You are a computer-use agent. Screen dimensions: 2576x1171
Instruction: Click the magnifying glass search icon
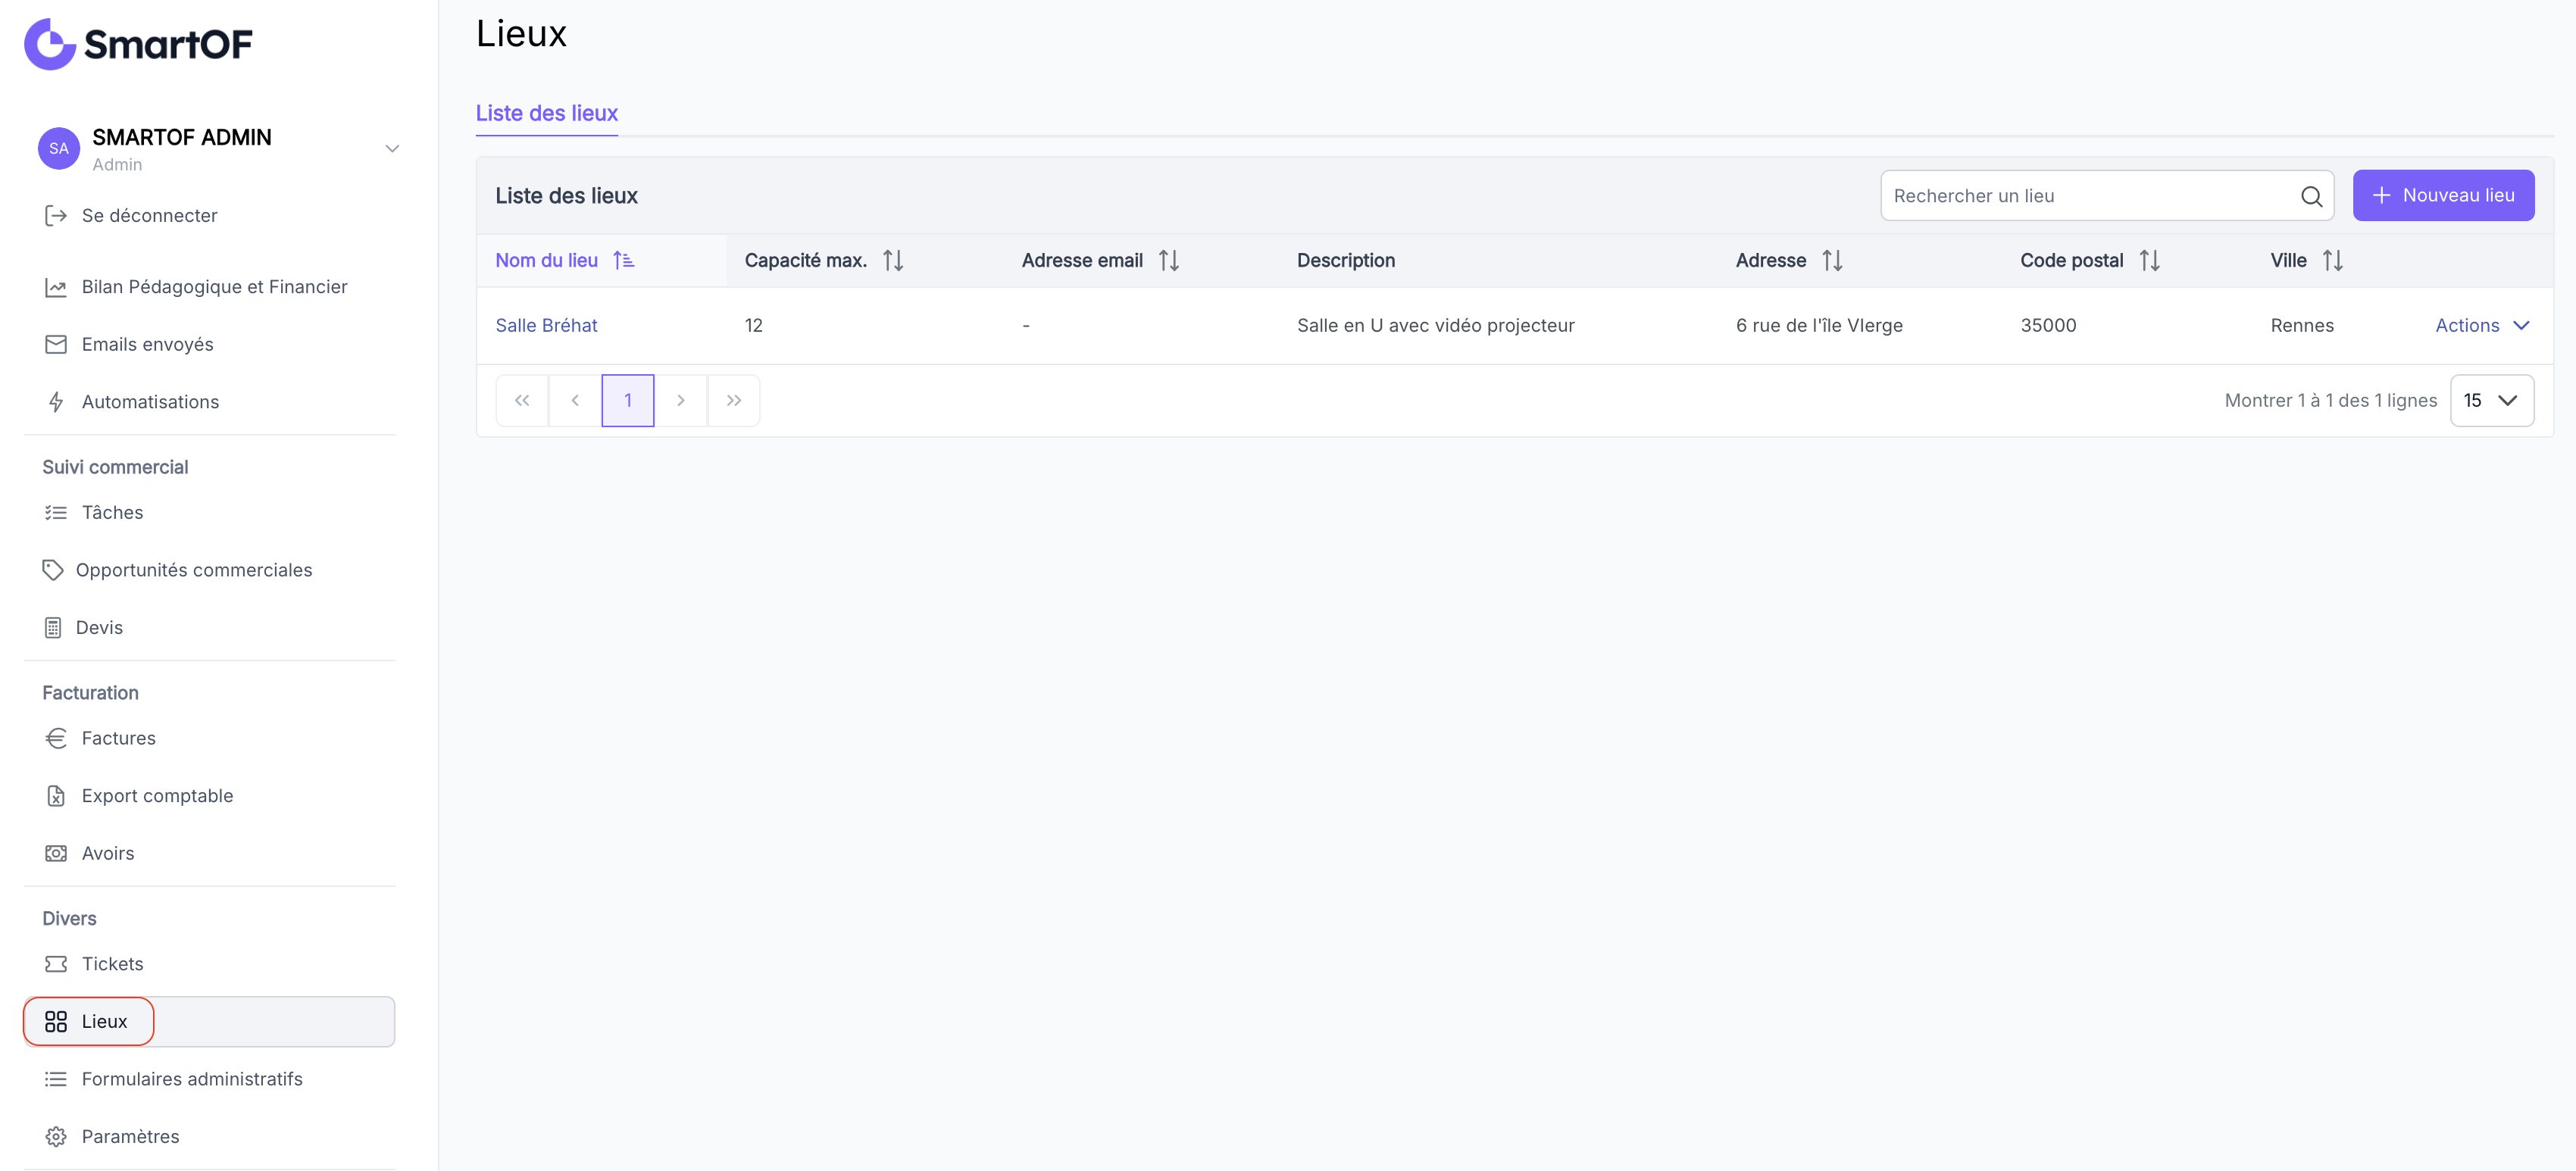point(2311,196)
